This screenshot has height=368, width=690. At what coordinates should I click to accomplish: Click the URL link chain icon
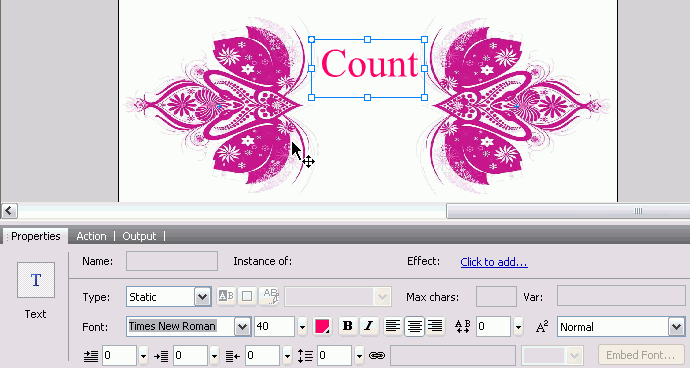click(x=377, y=355)
